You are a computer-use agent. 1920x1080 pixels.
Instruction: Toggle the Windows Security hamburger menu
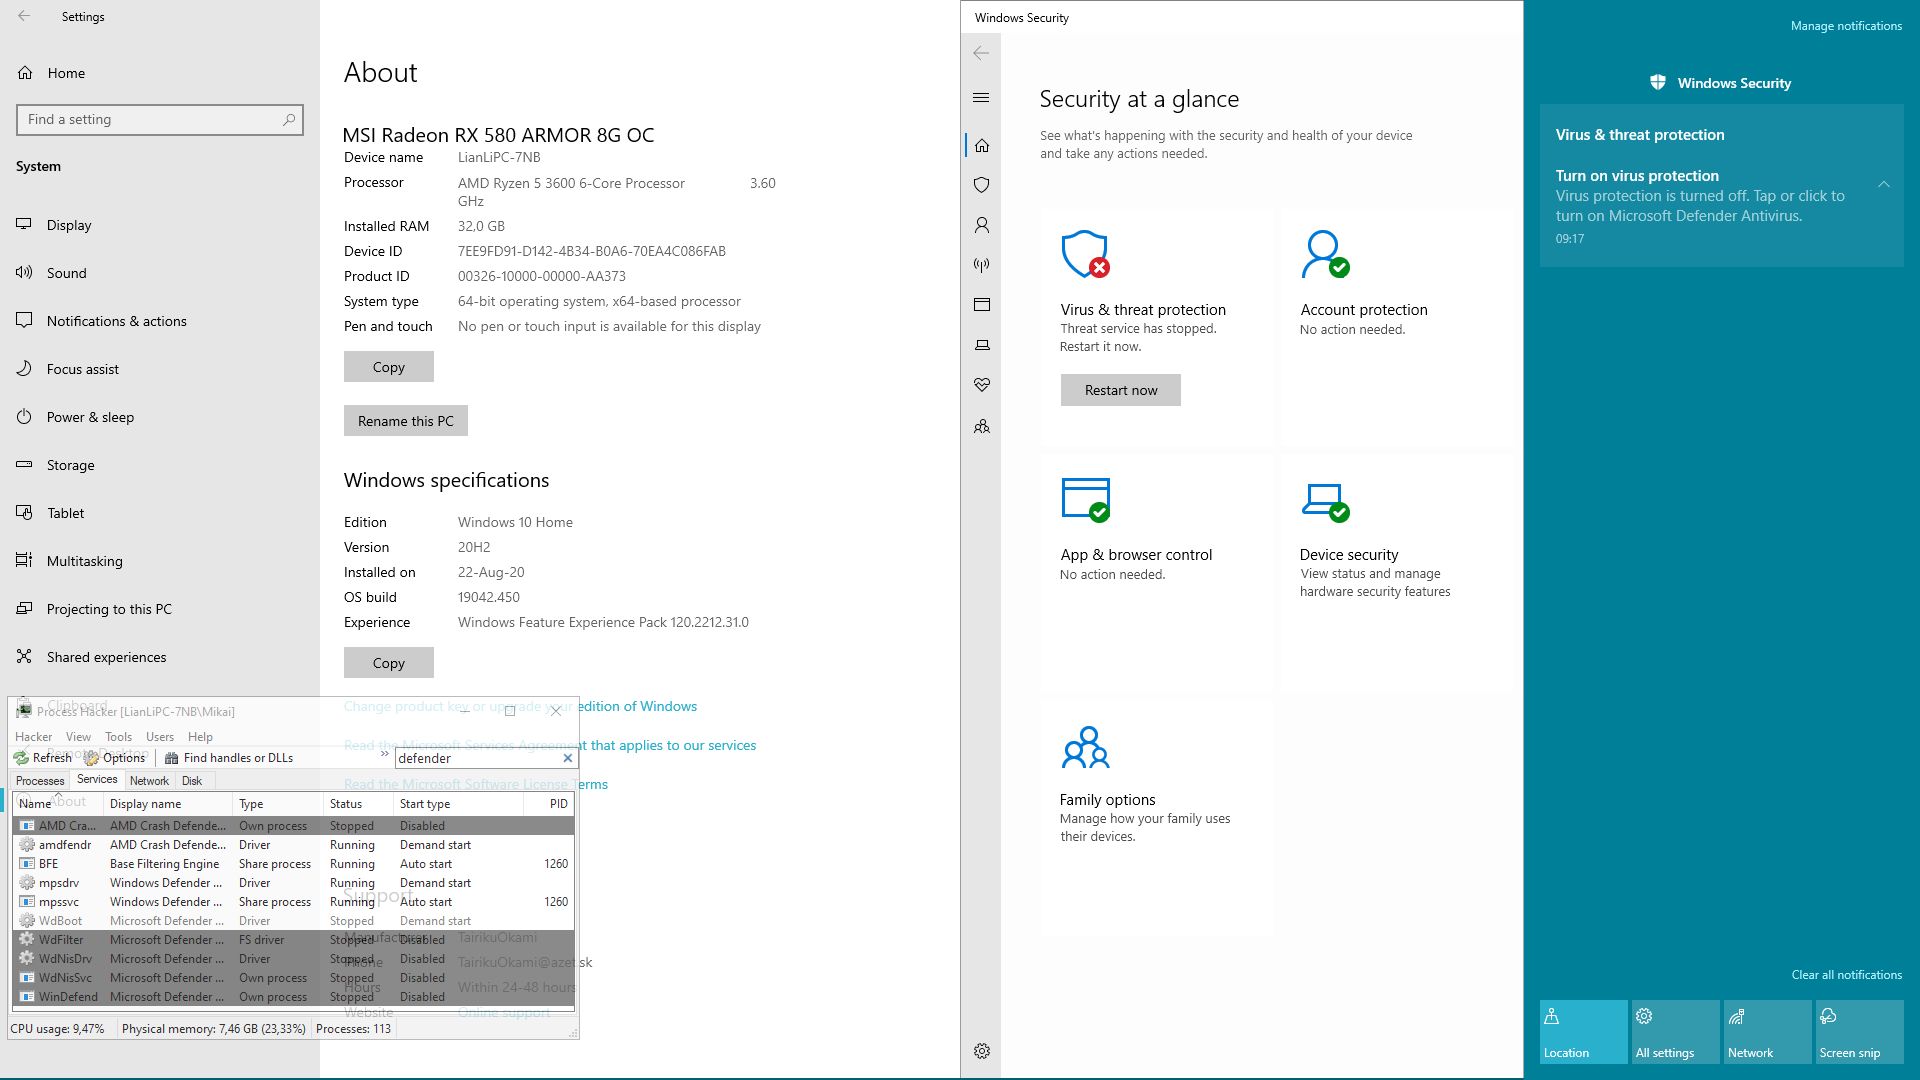(981, 97)
